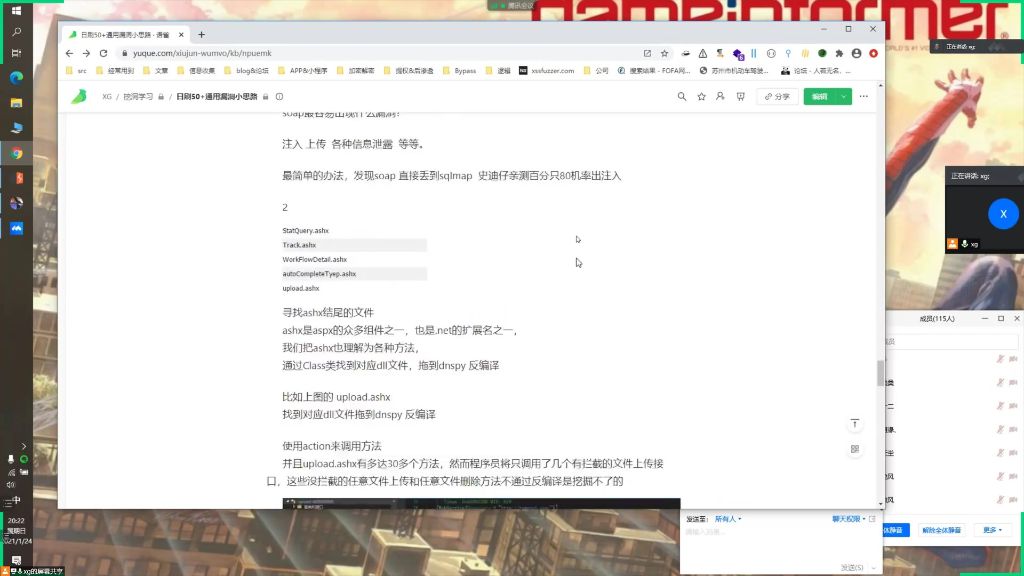Expand arrow beside 发送(S) button

pyautogui.click(x=873, y=568)
